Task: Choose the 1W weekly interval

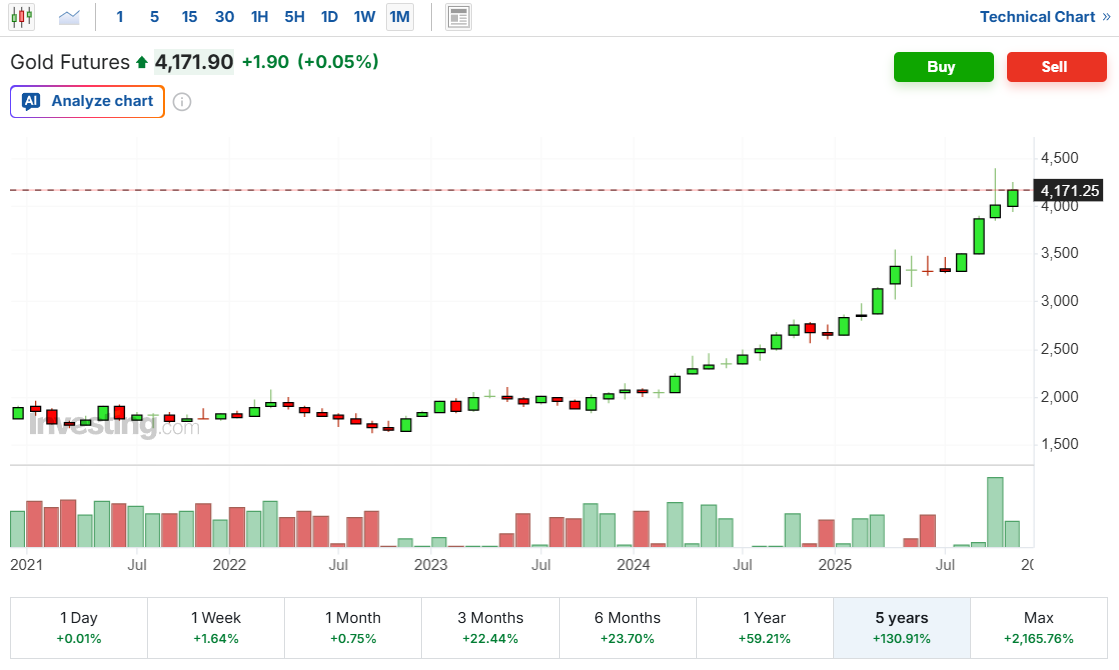Action: [364, 17]
